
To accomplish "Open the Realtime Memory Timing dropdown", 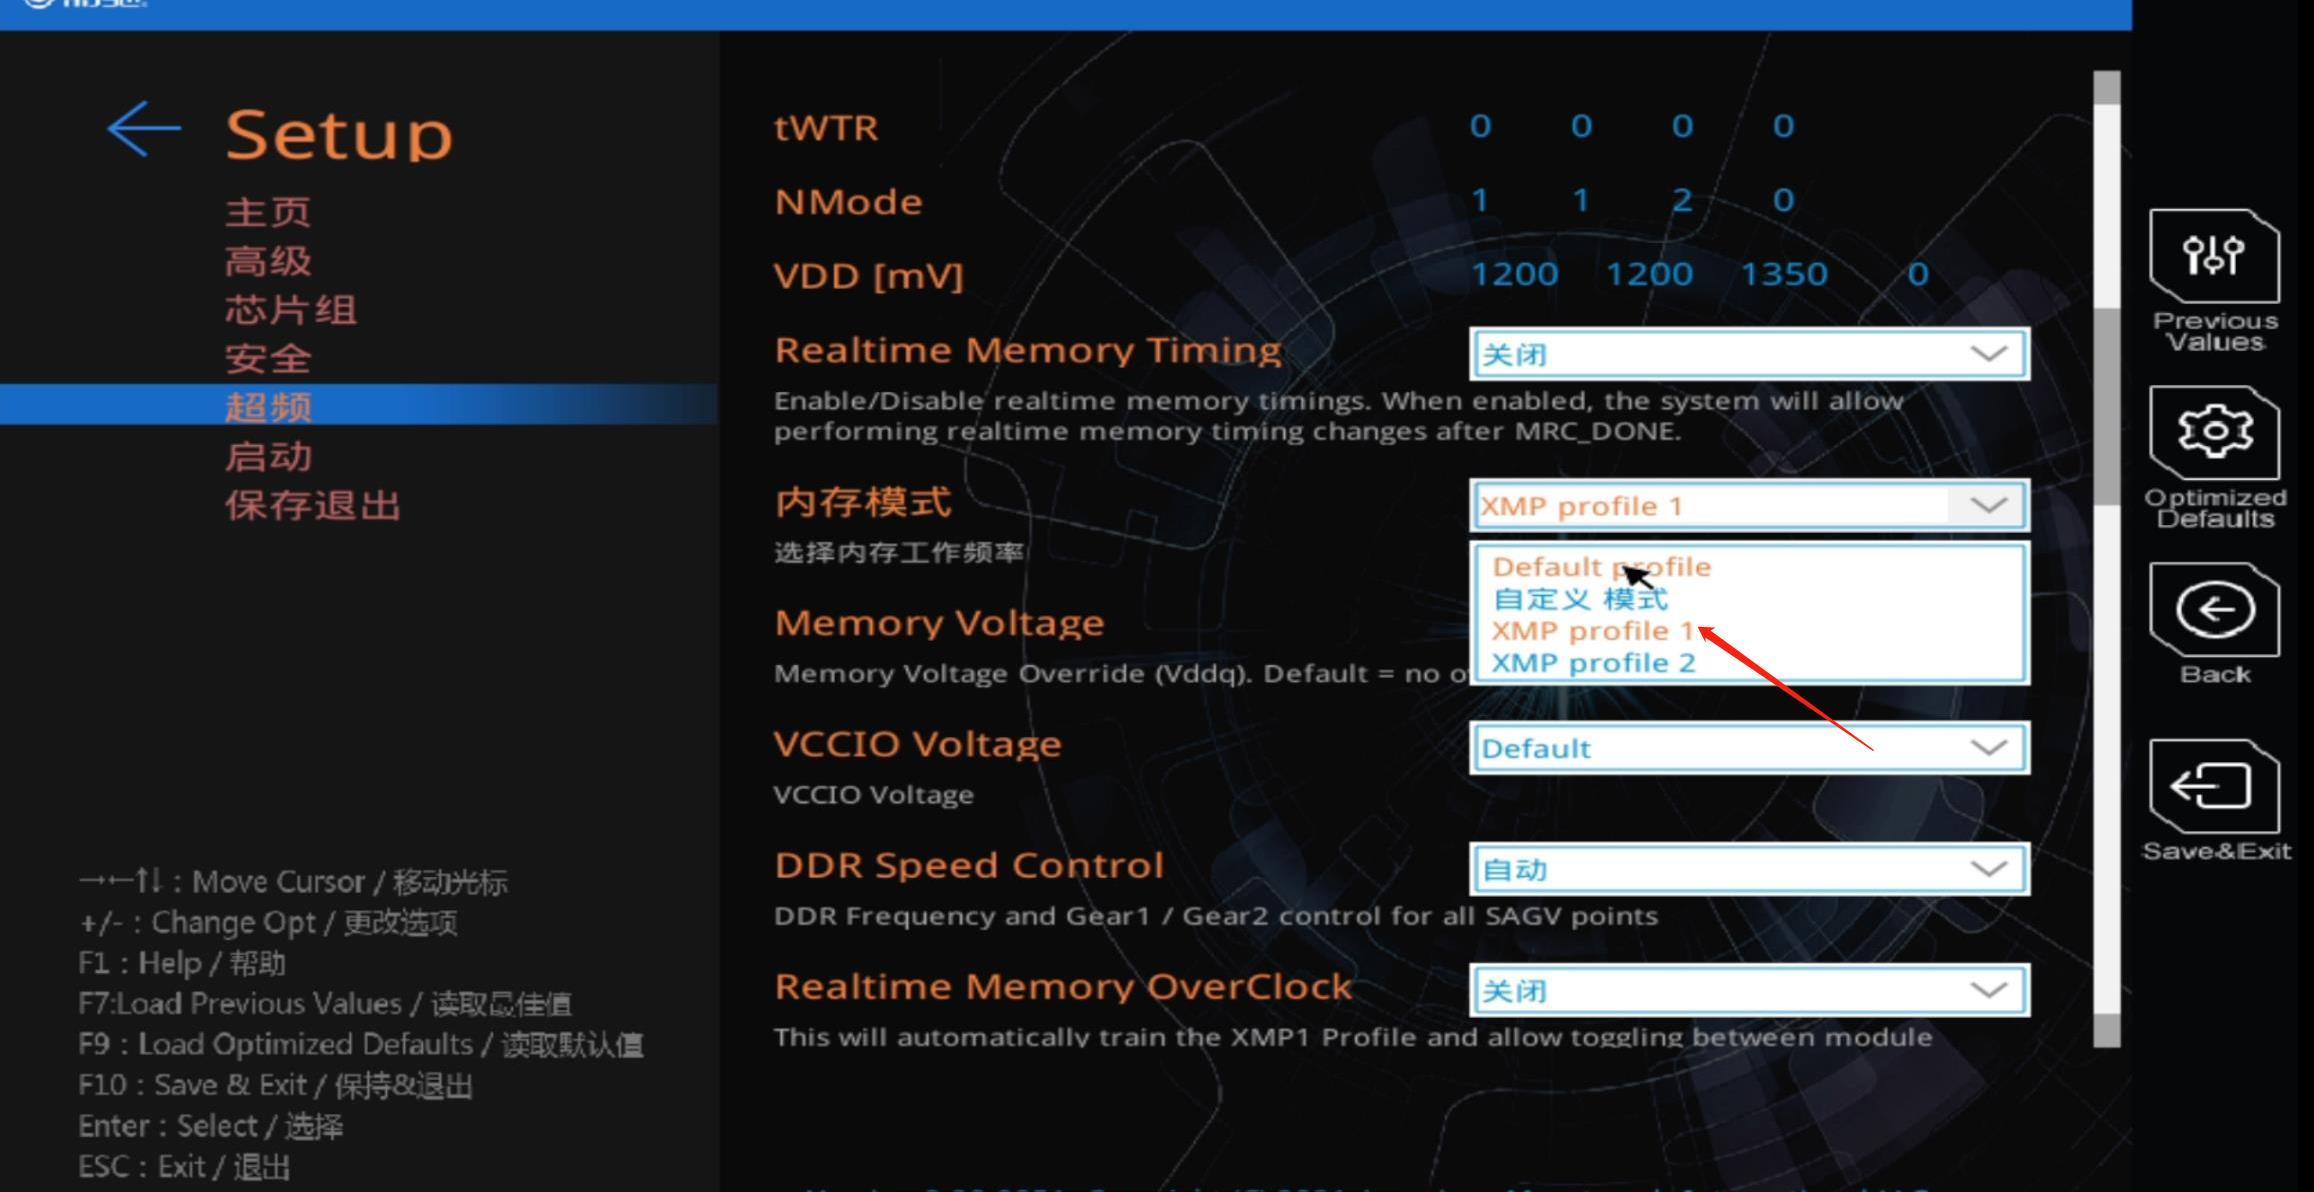I will (1748, 354).
